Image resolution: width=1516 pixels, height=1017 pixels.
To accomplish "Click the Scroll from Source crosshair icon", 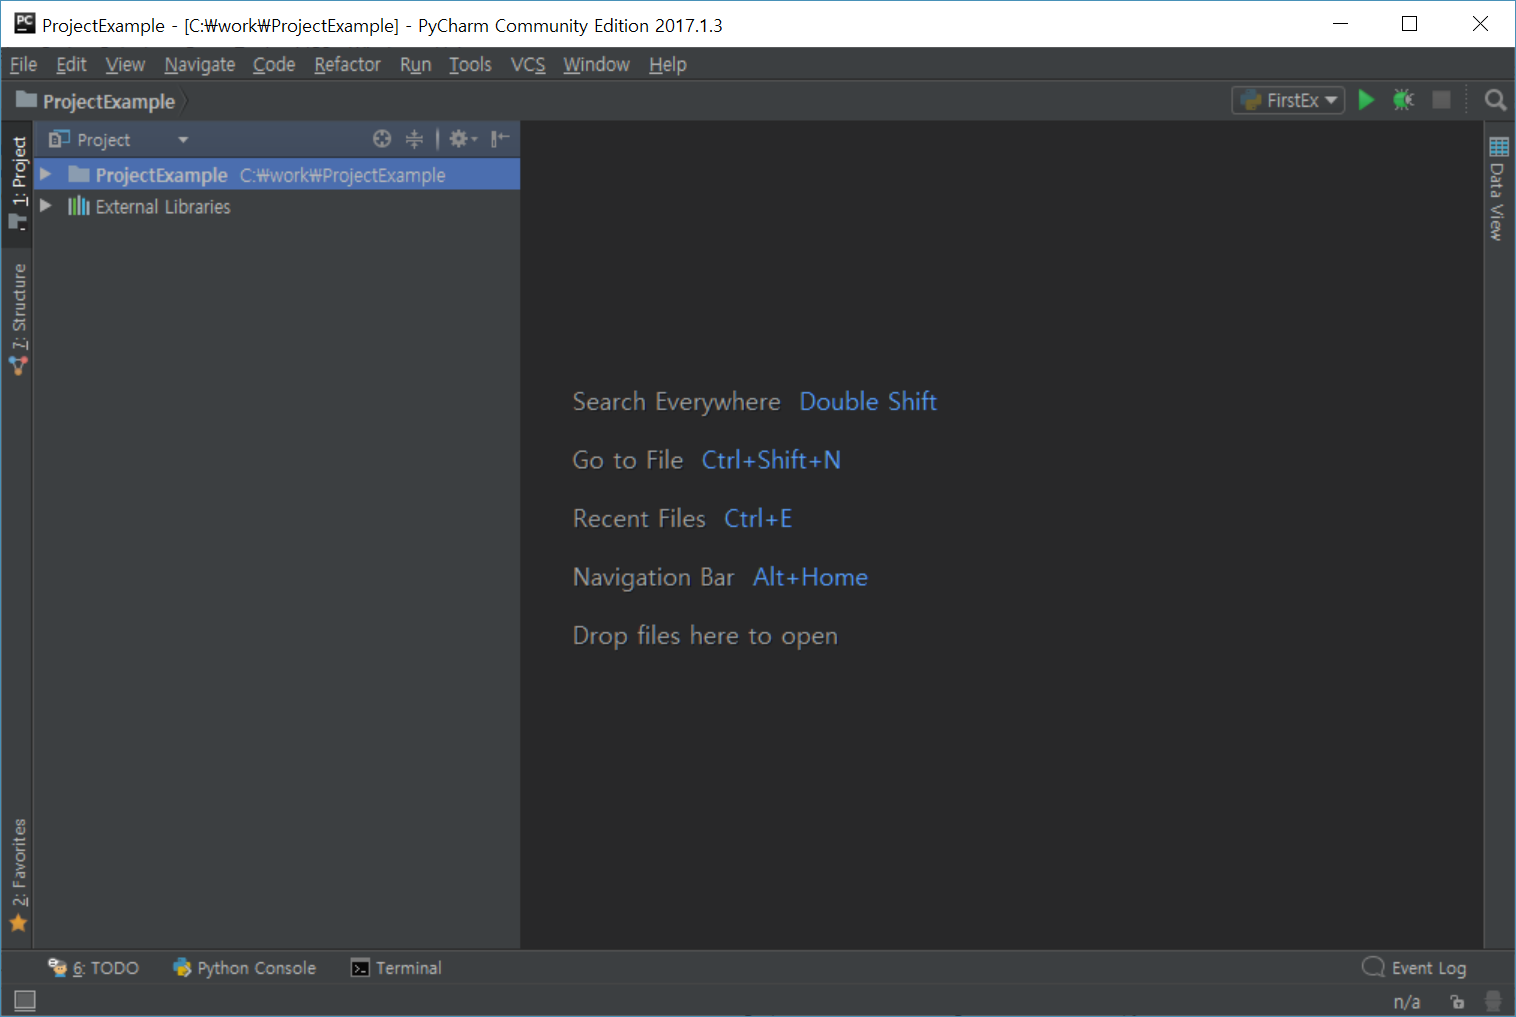I will (382, 139).
